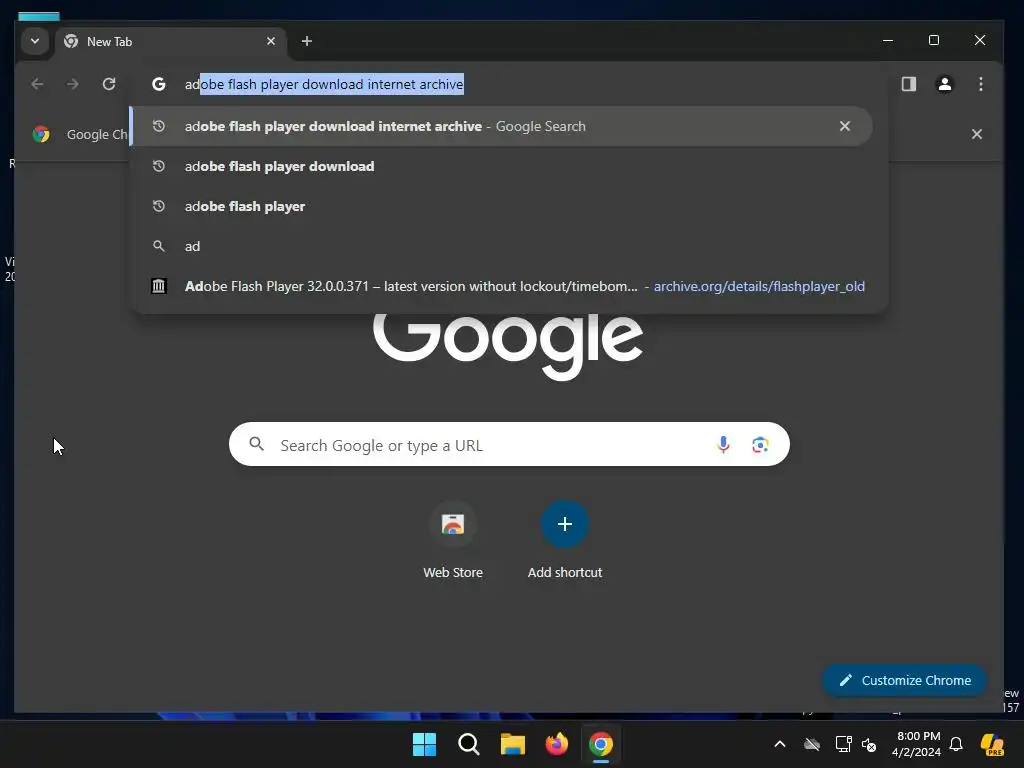Screen dimensions: 1024x768
Task: Click the muted volume tray icon
Action: click(x=869, y=744)
